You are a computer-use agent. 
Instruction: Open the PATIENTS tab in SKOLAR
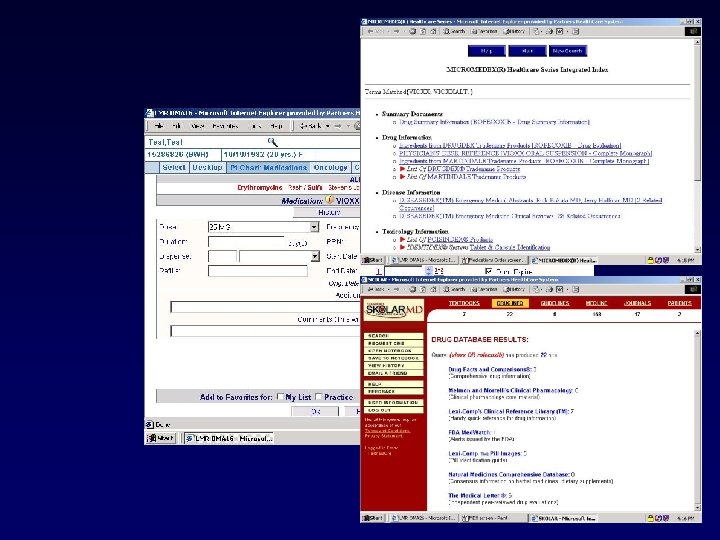[680, 303]
